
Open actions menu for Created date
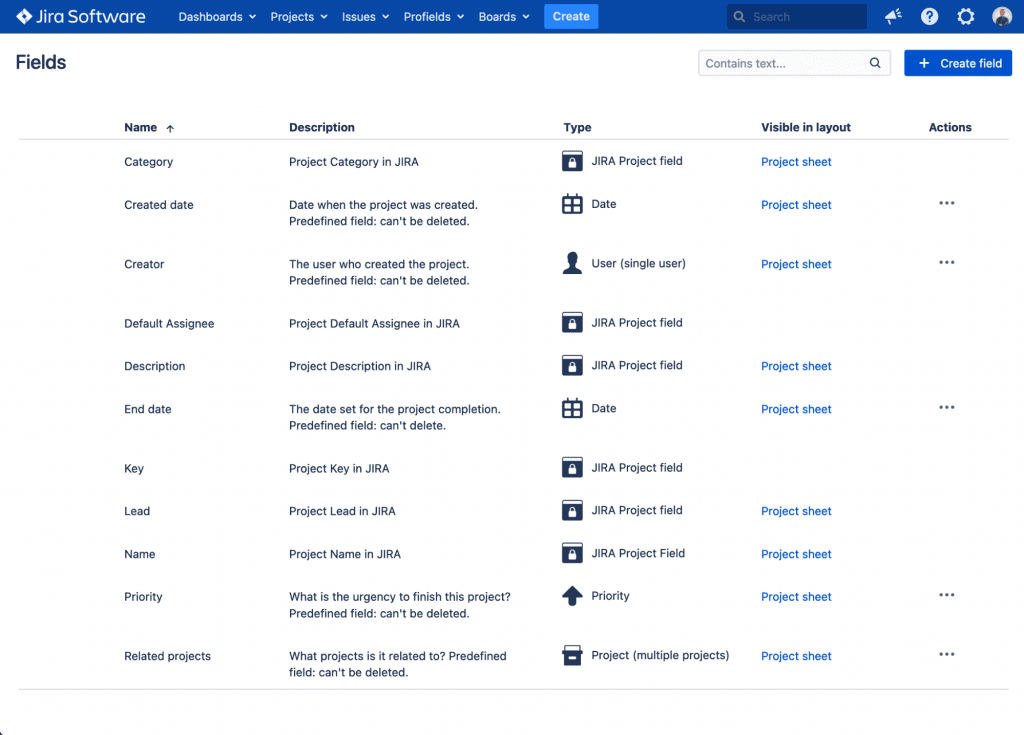946,204
